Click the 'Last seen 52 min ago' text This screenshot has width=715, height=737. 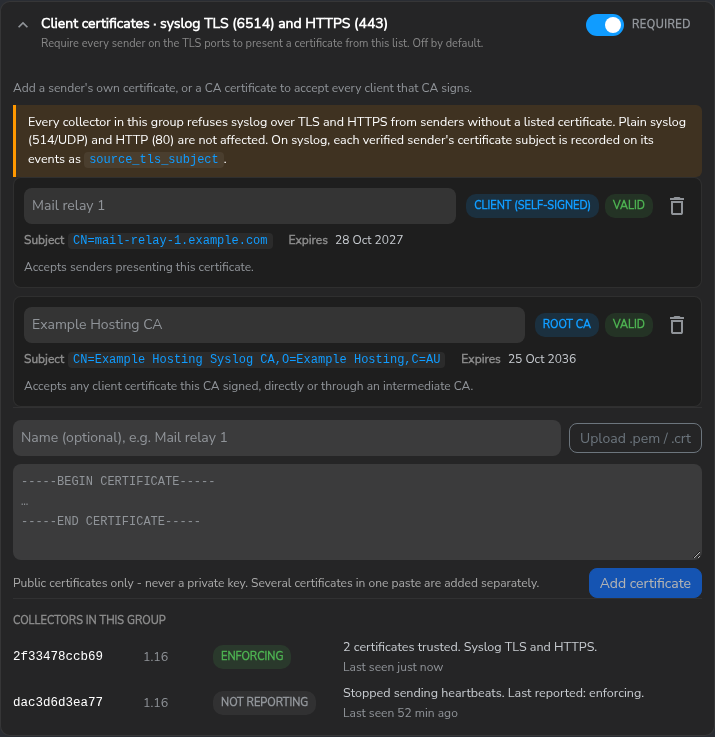pyautogui.click(x=400, y=713)
